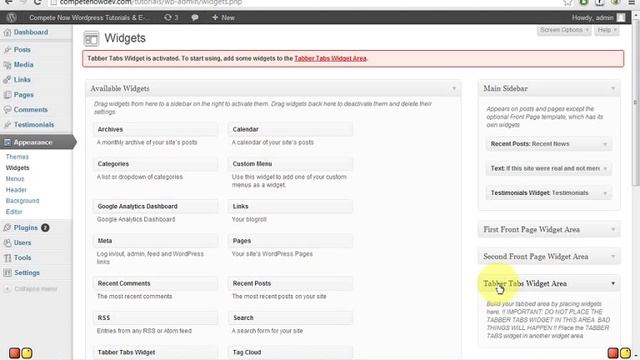Click the Pages icon in the sidebar
The width and height of the screenshot is (640, 360).
[x=7, y=95]
